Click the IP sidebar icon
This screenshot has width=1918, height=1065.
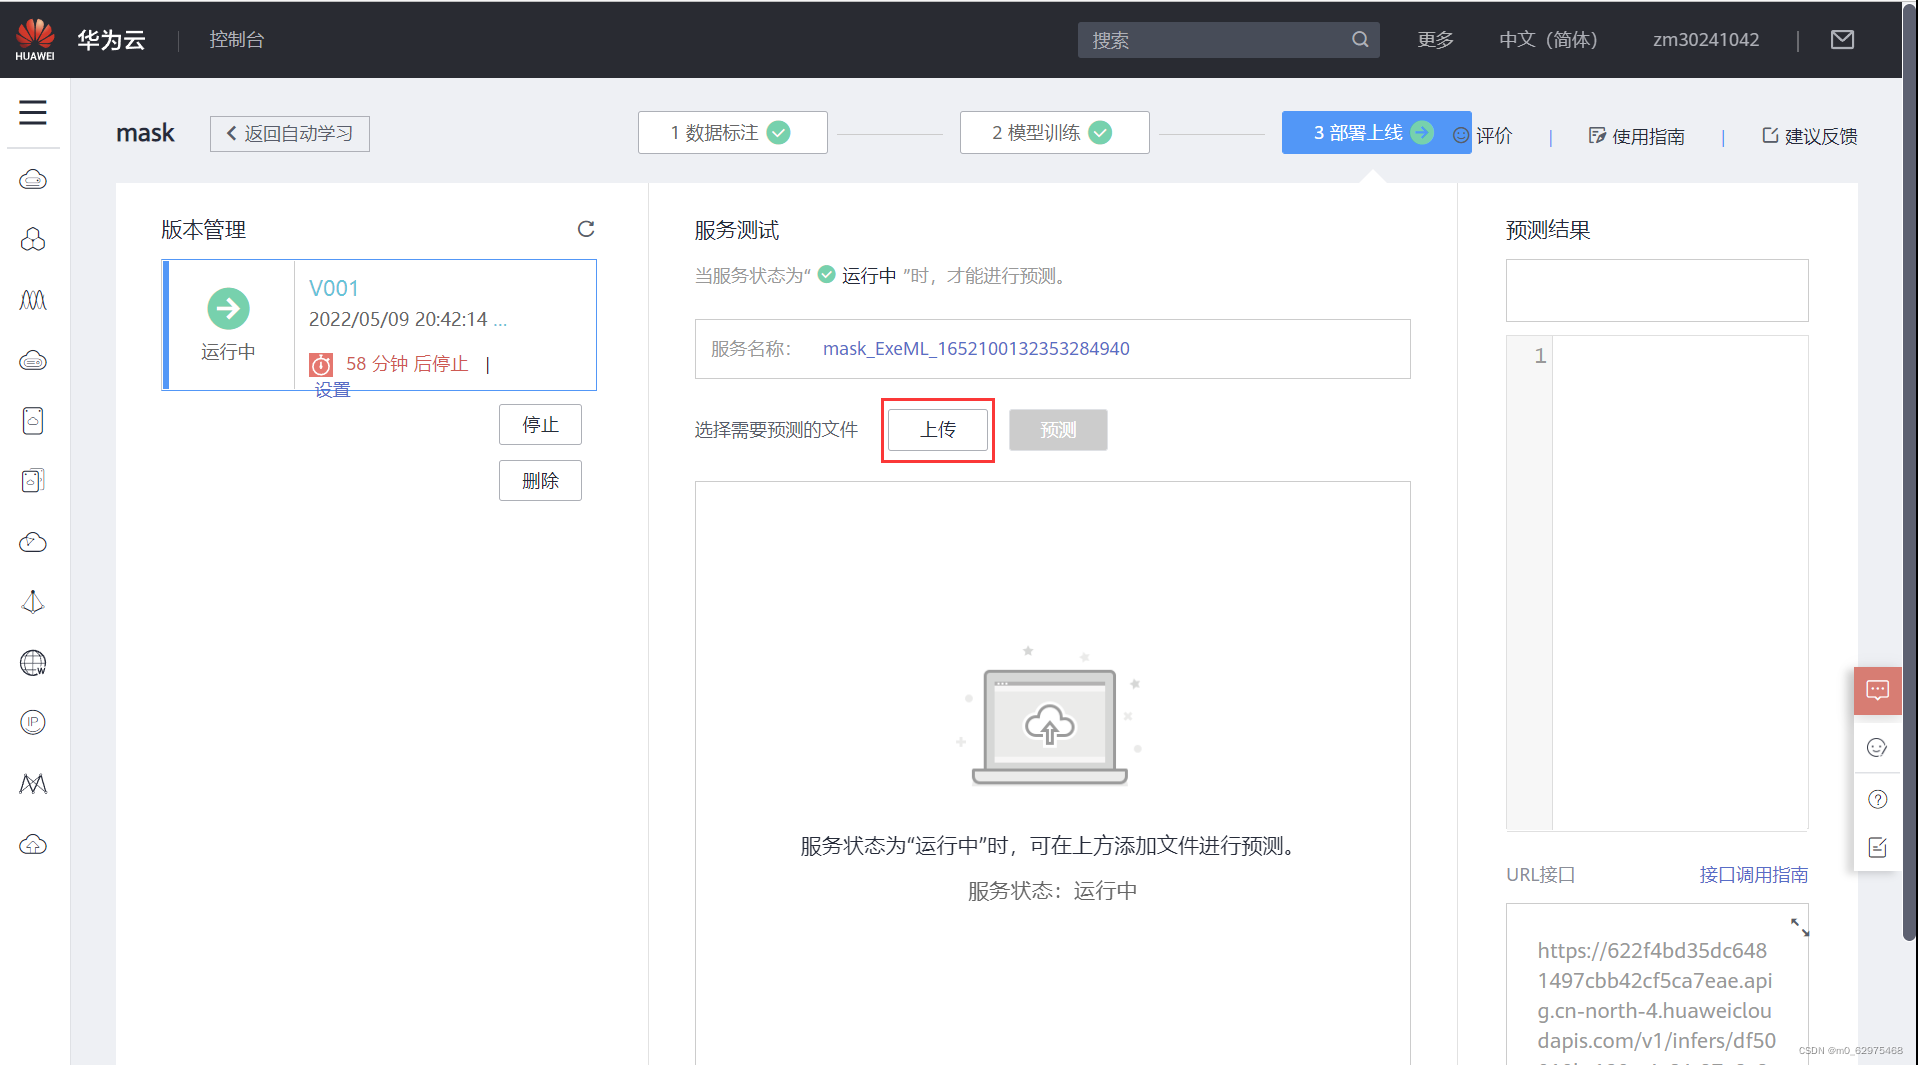point(33,722)
